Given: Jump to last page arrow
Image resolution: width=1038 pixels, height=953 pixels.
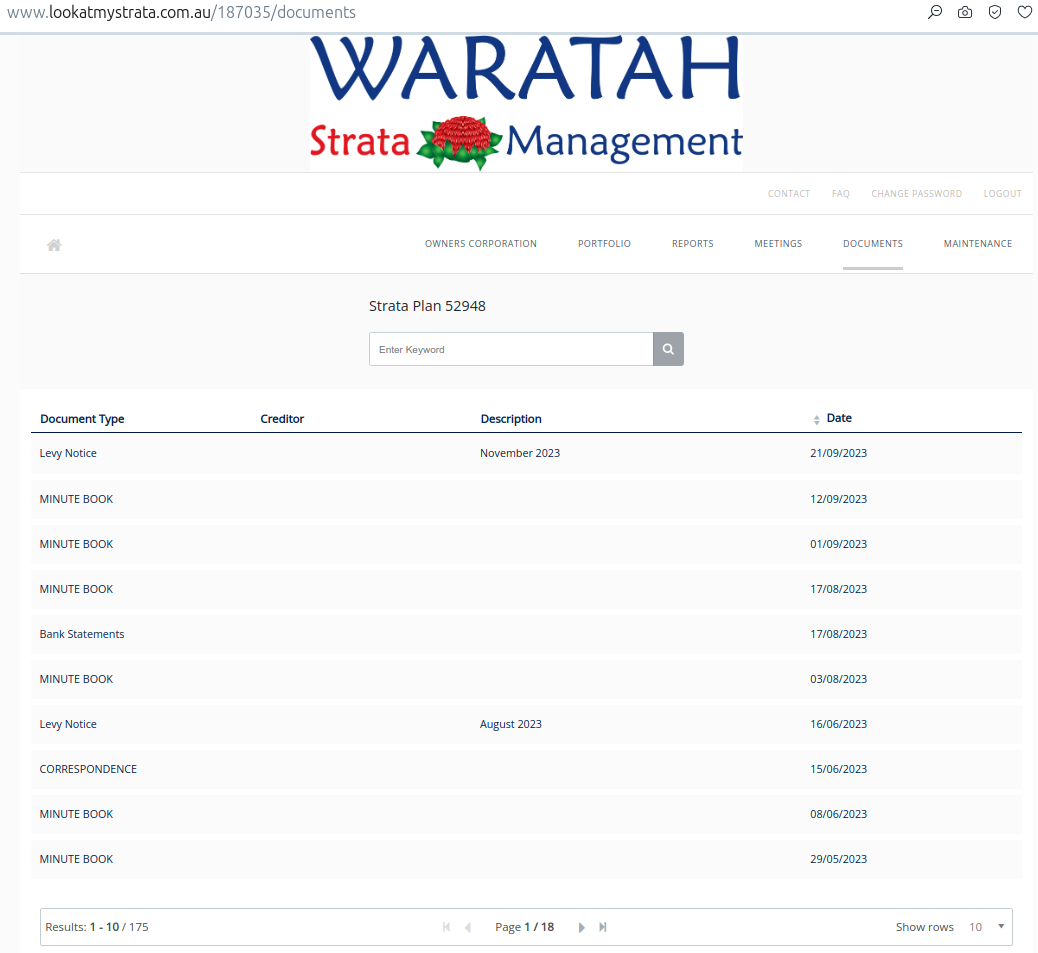Looking at the screenshot, I should click(x=603, y=928).
